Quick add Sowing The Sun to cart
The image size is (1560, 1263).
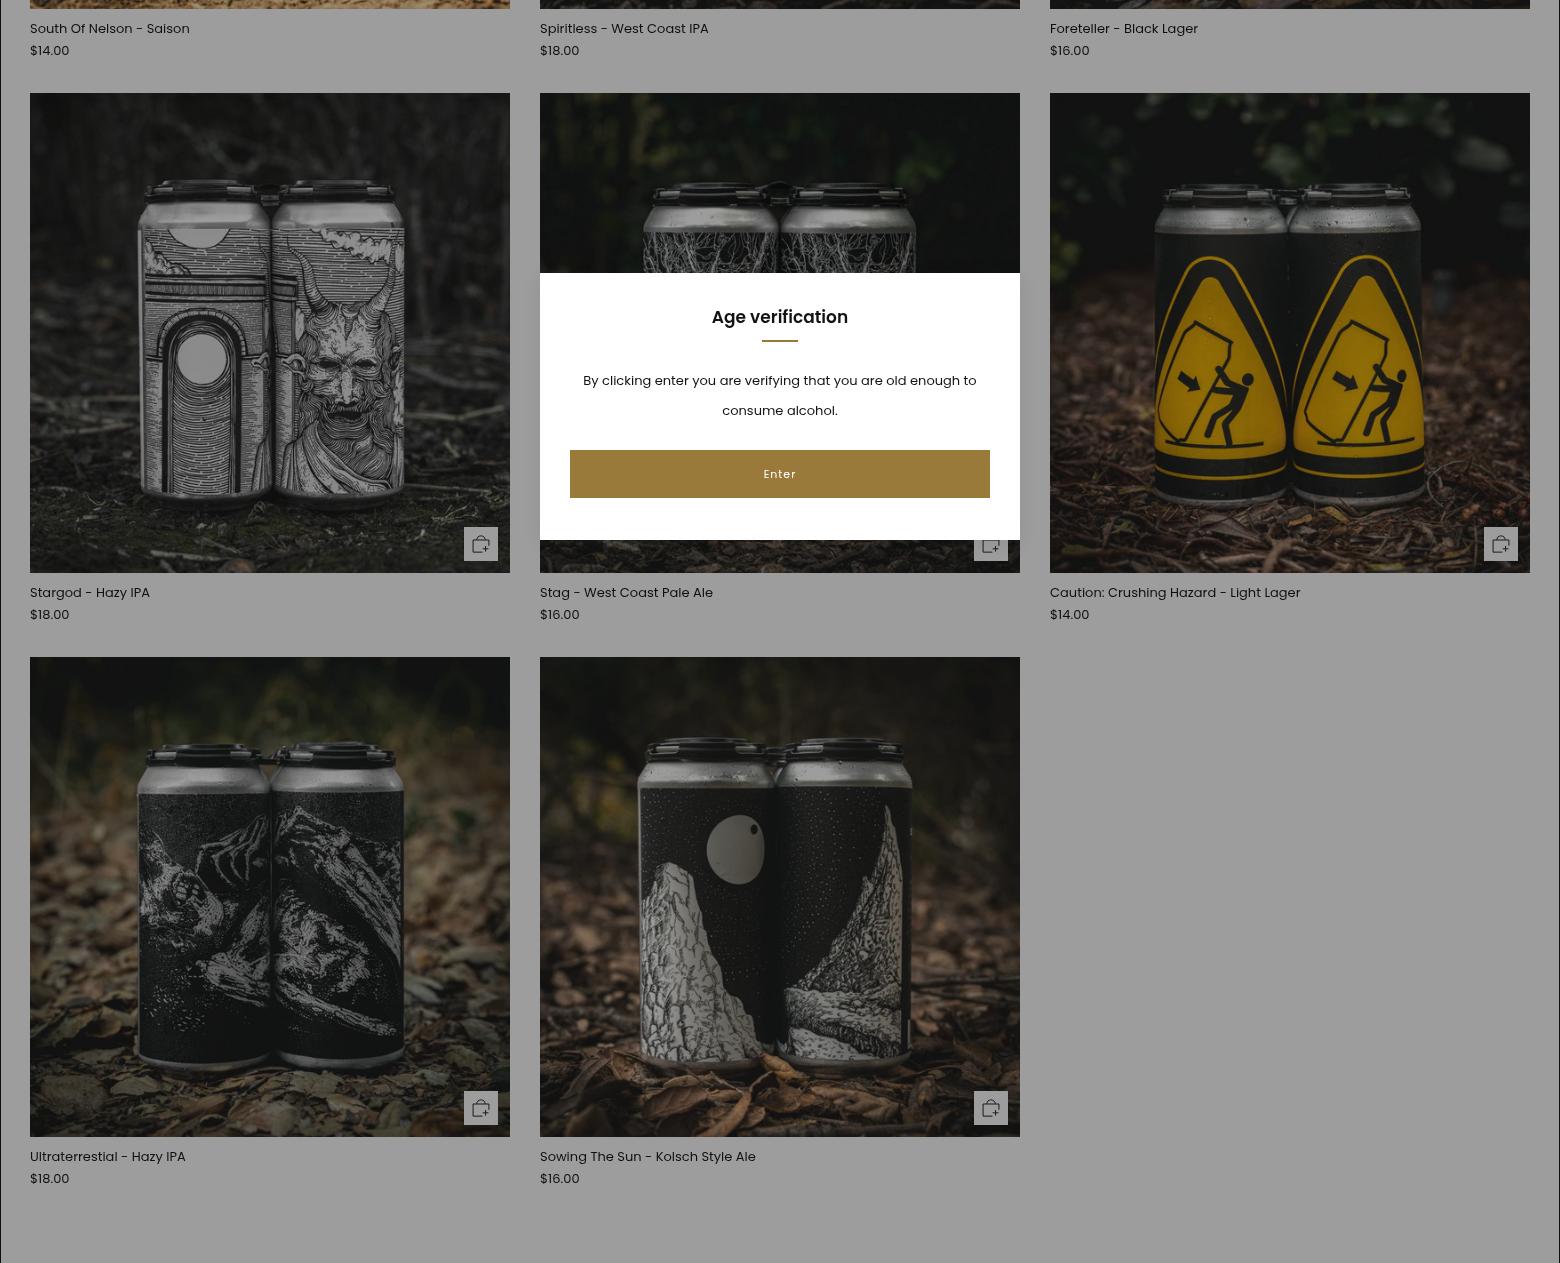click(990, 1108)
